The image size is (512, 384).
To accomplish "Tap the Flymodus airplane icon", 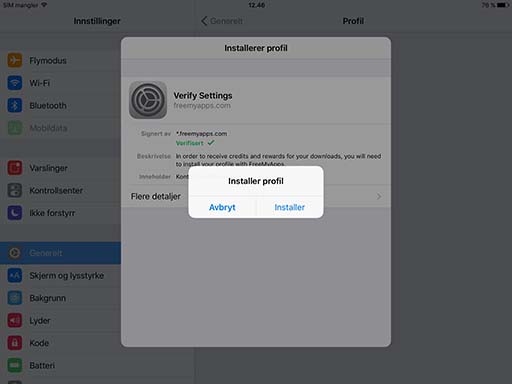I will point(15,60).
